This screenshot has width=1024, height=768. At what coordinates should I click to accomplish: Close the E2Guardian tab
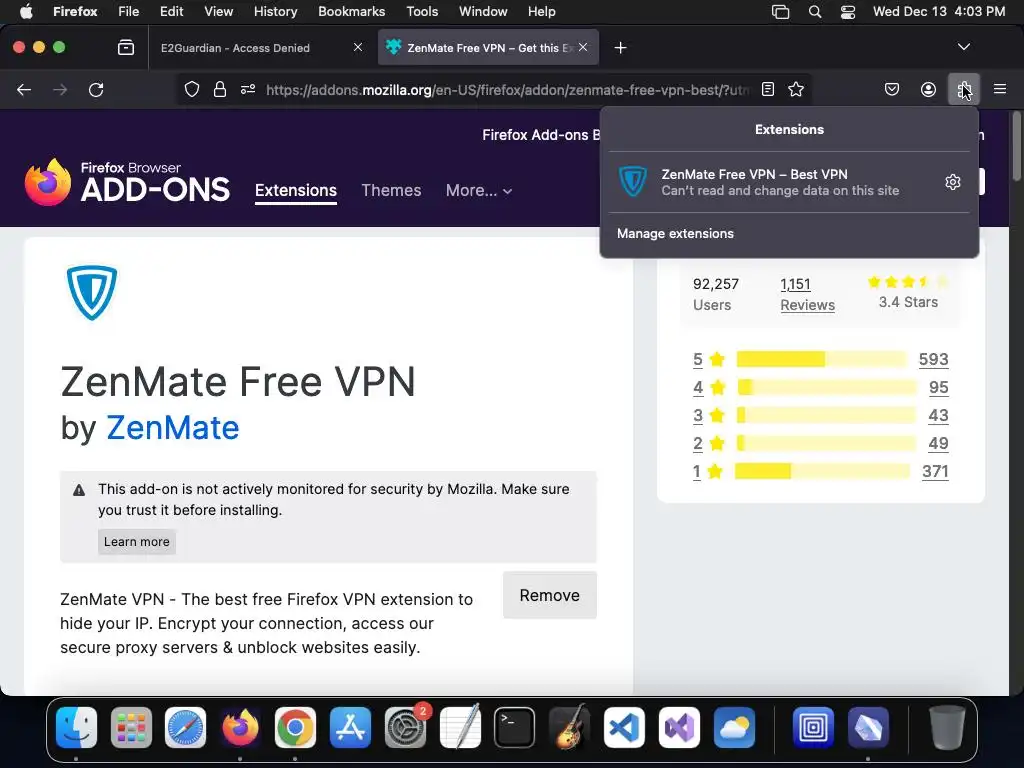pos(358,47)
